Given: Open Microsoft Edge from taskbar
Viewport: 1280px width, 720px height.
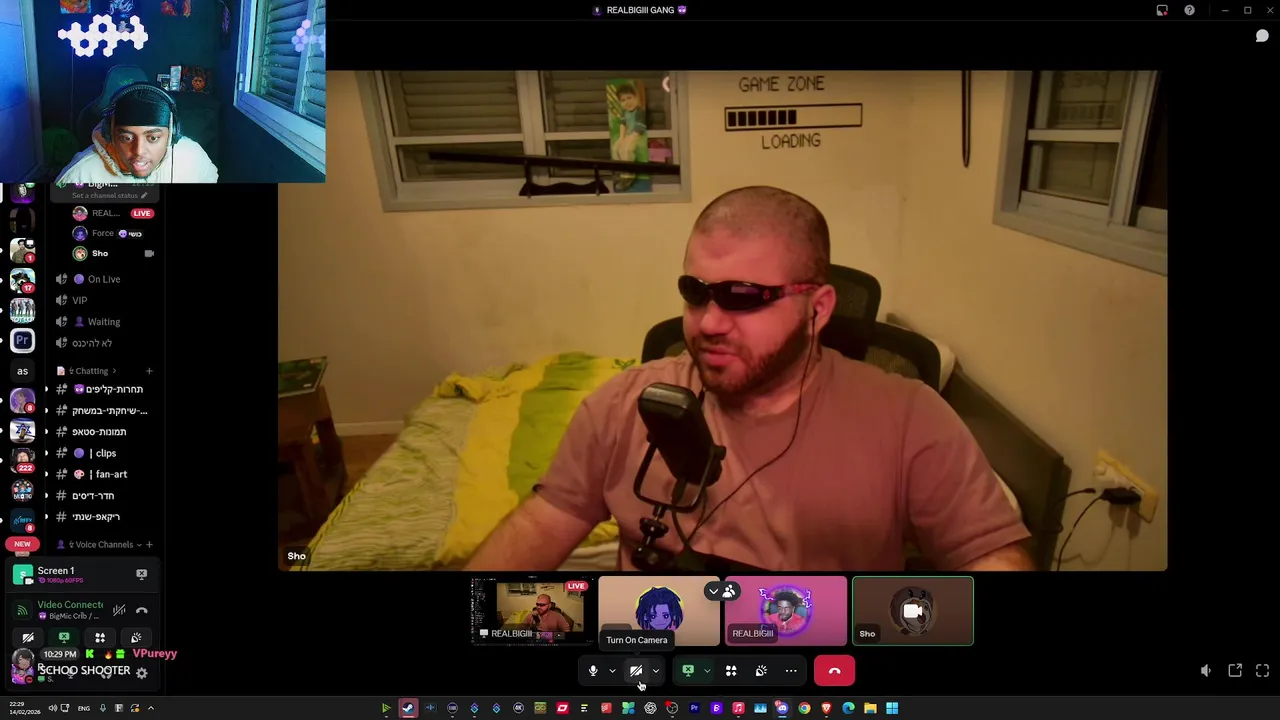Looking at the screenshot, I should point(848,708).
